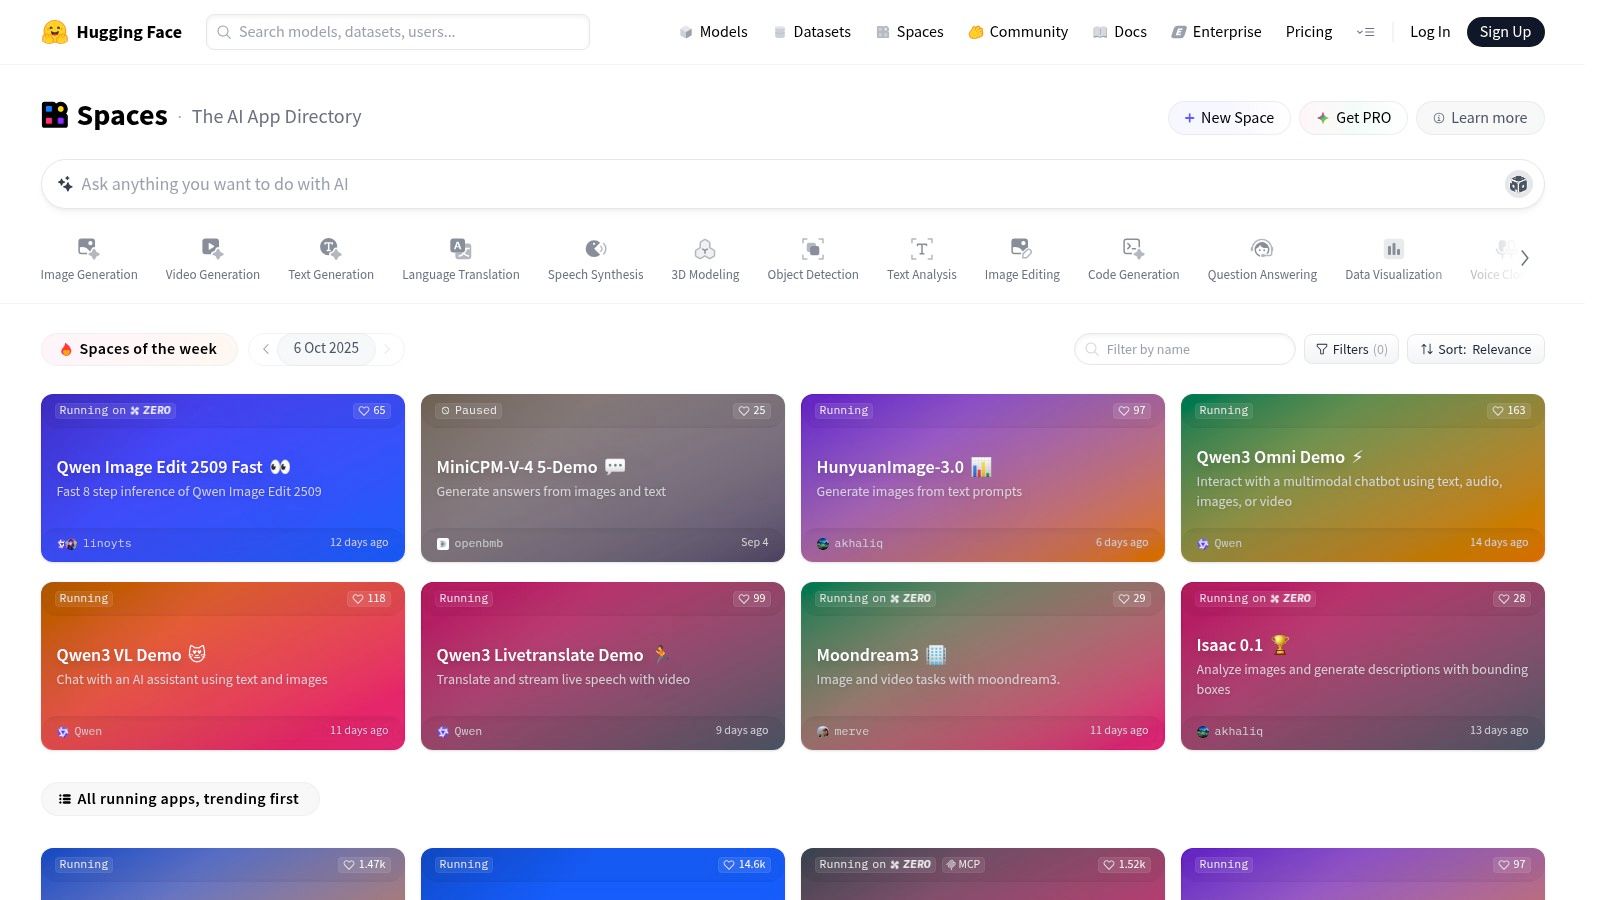Open the Isaac 0.1 space card

pyautogui.click(x=1363, y=666)
